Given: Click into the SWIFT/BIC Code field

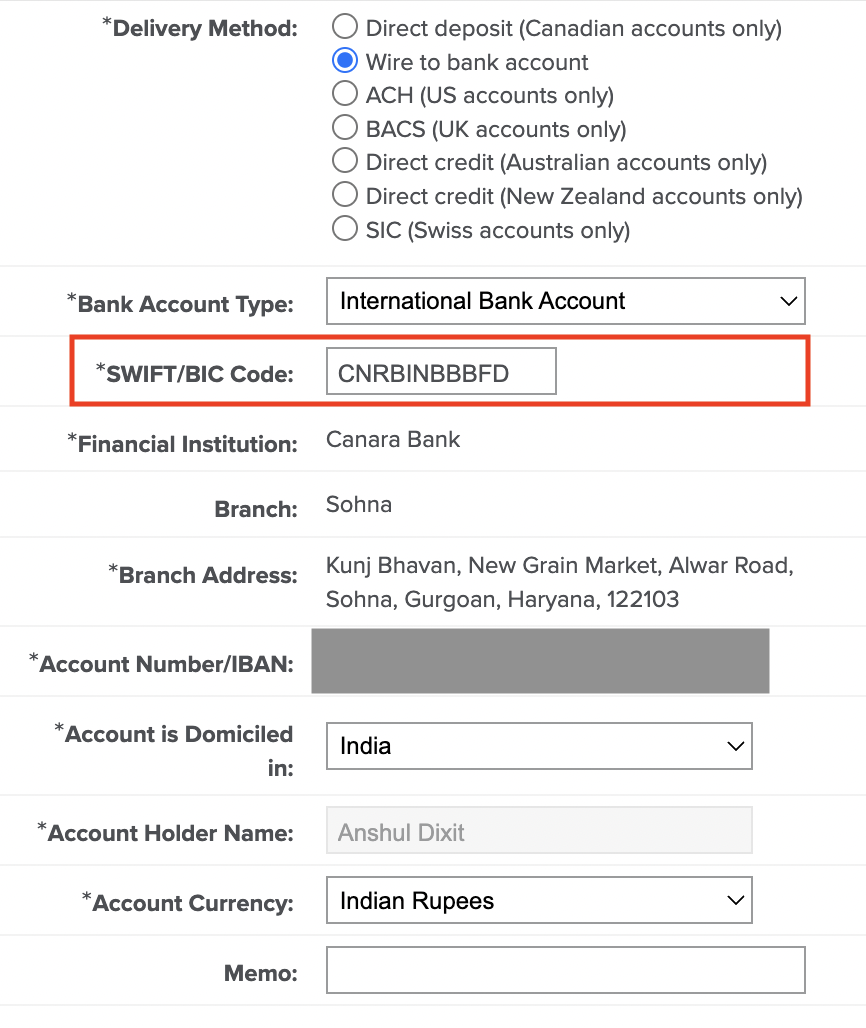Looking at the screenshot, I should (x=440, y=373).
